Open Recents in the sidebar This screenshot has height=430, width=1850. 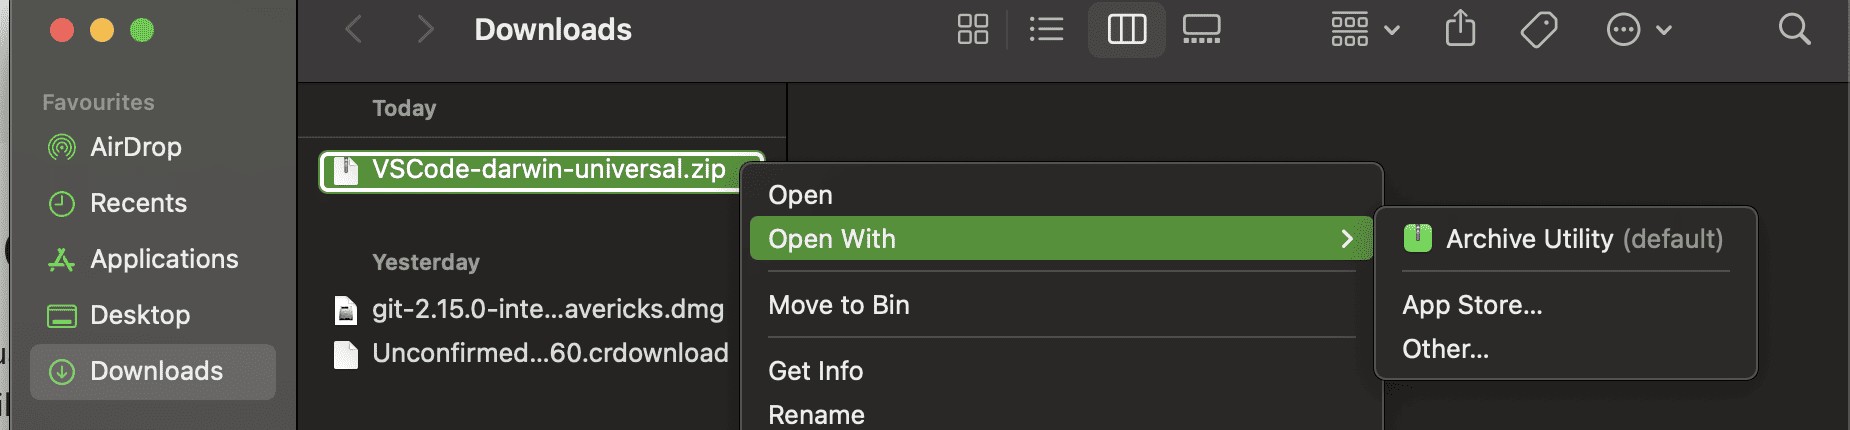138,203
